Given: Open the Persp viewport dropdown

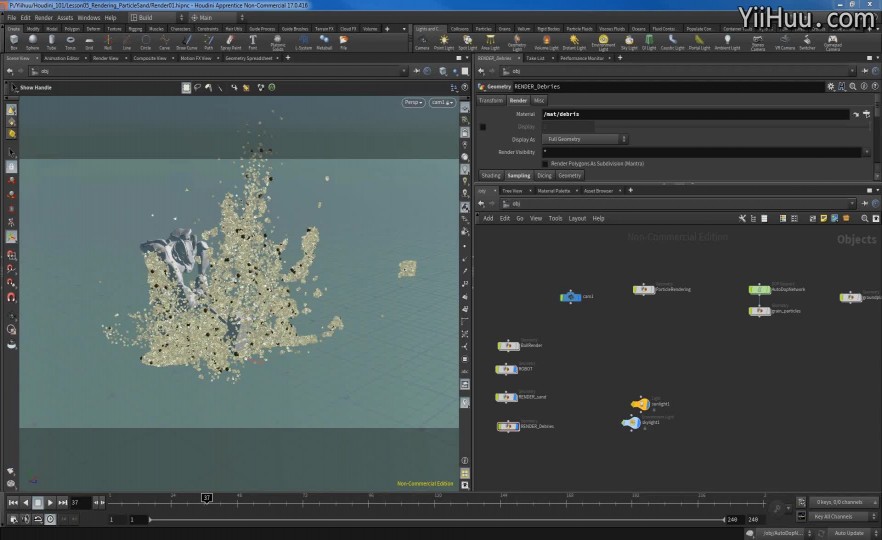Looking at the screenshot, I should coord(413,102).
